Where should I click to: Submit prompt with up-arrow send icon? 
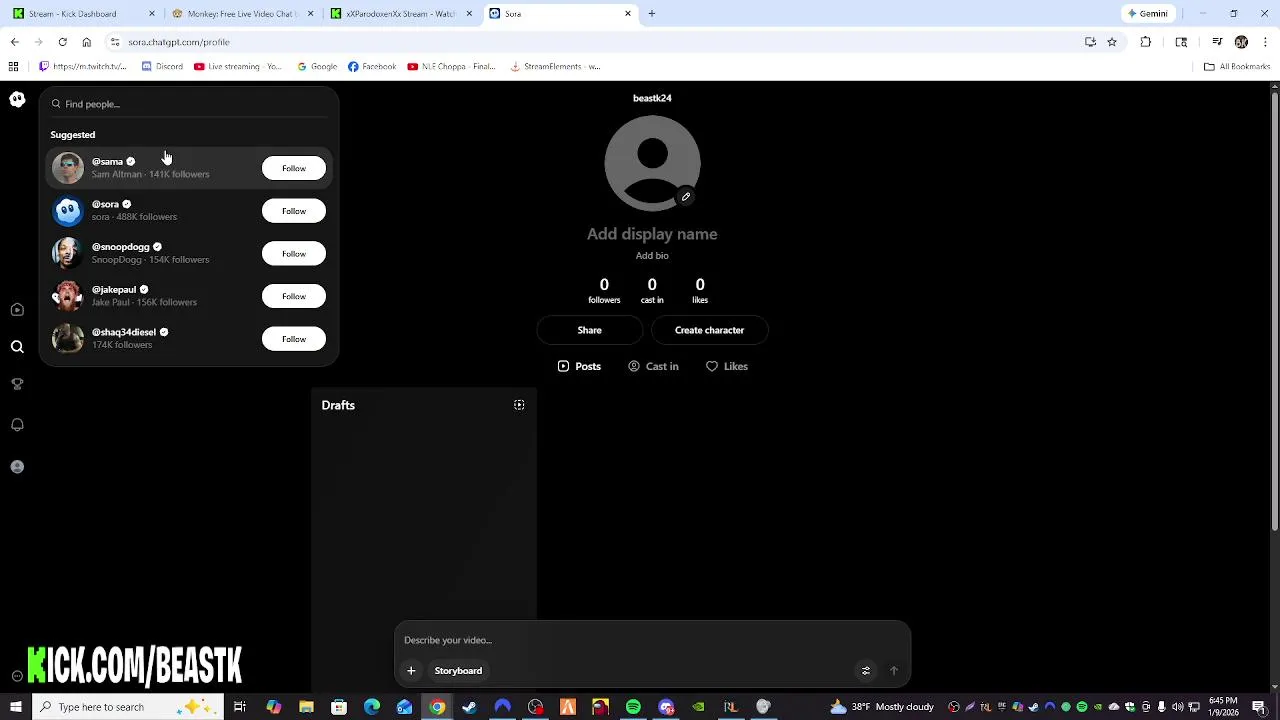[x=894, y=671]
